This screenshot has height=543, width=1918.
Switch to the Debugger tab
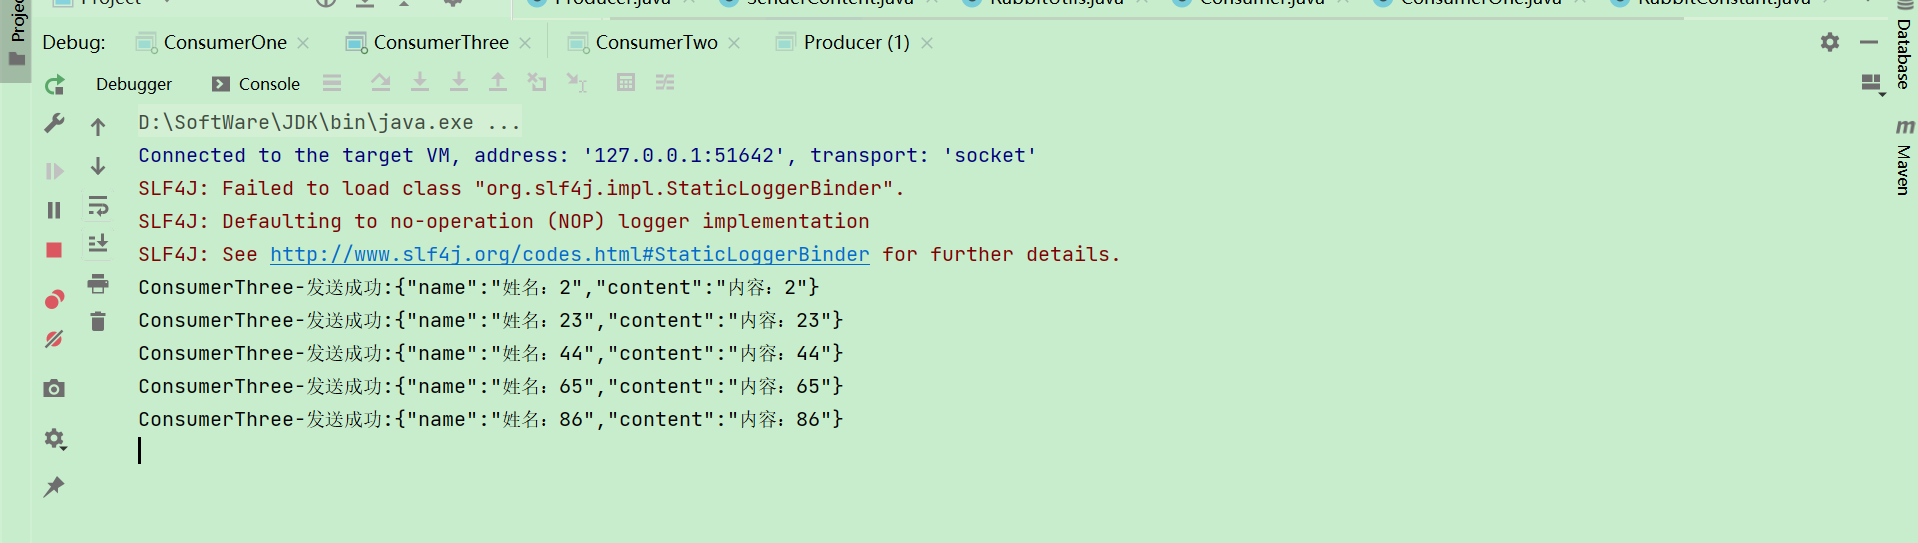pos(133,84)
